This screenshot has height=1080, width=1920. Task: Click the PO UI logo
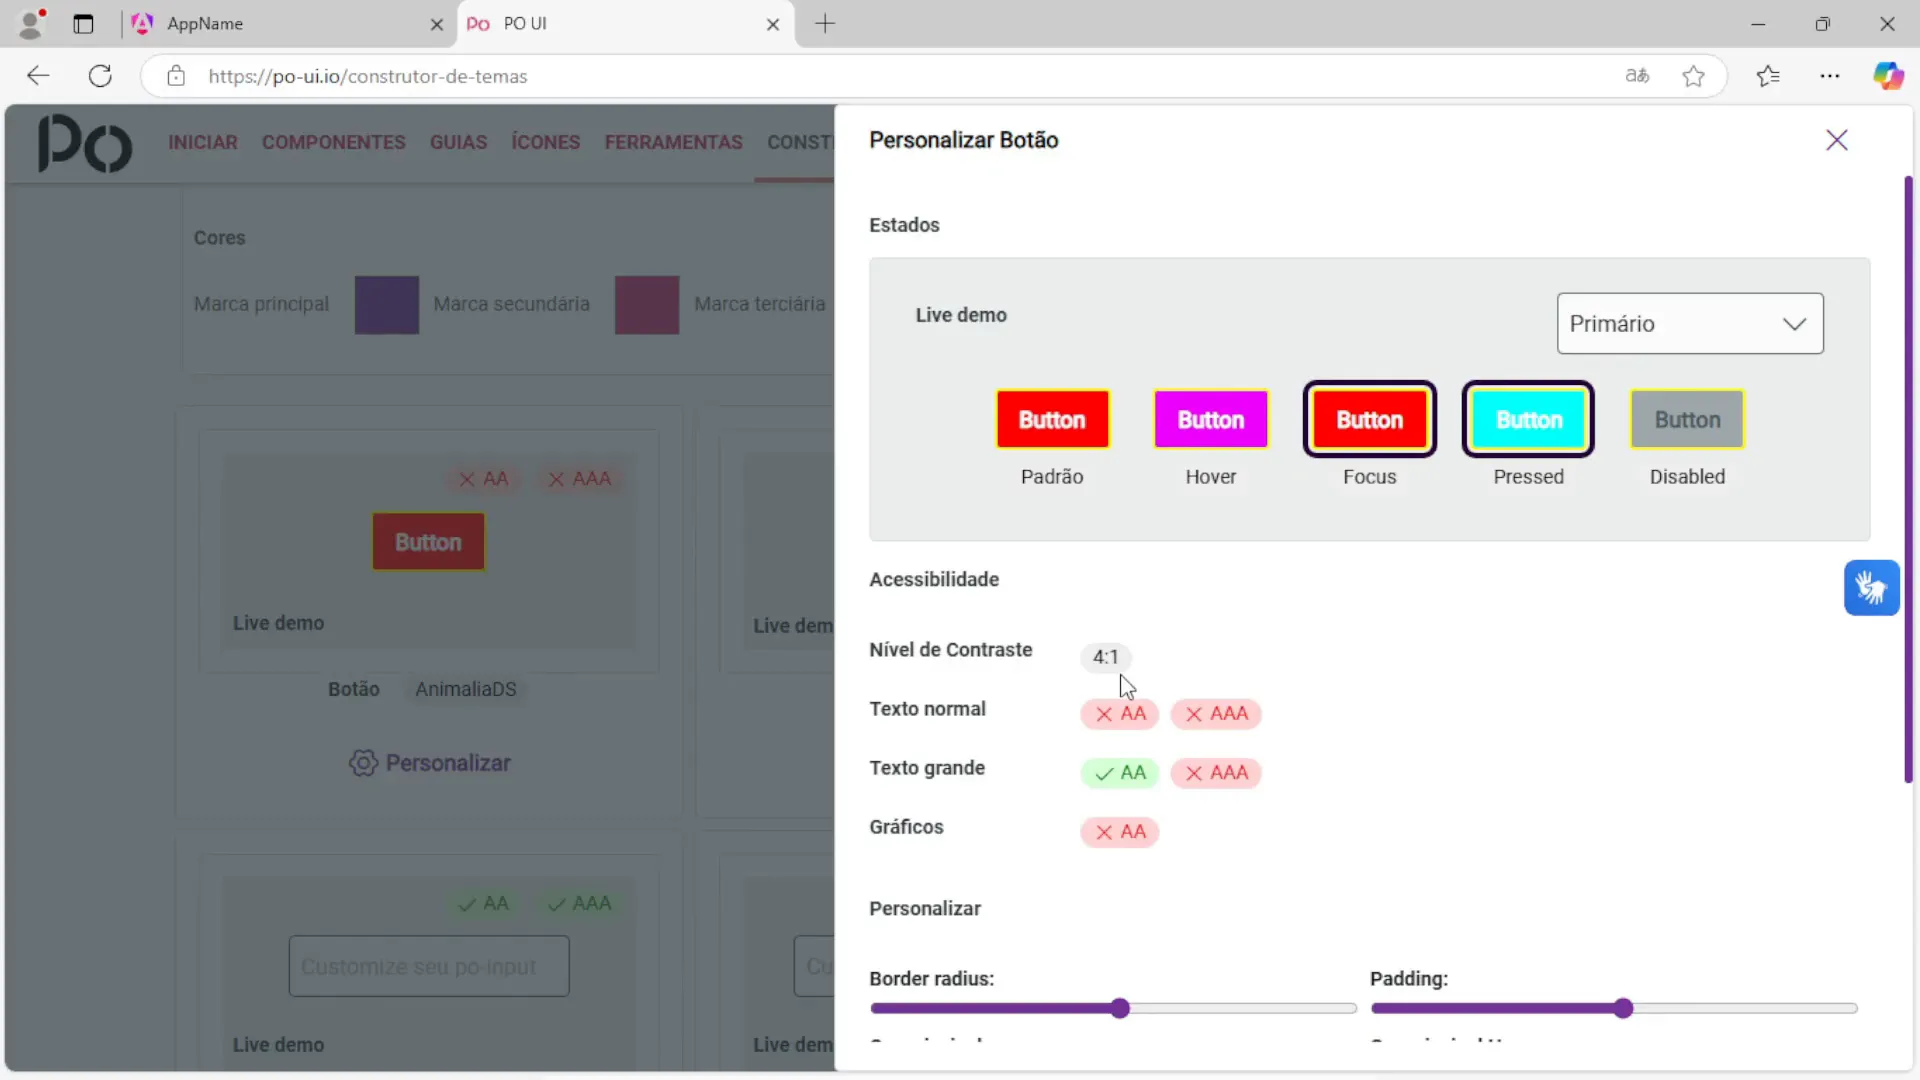point(84,143)
